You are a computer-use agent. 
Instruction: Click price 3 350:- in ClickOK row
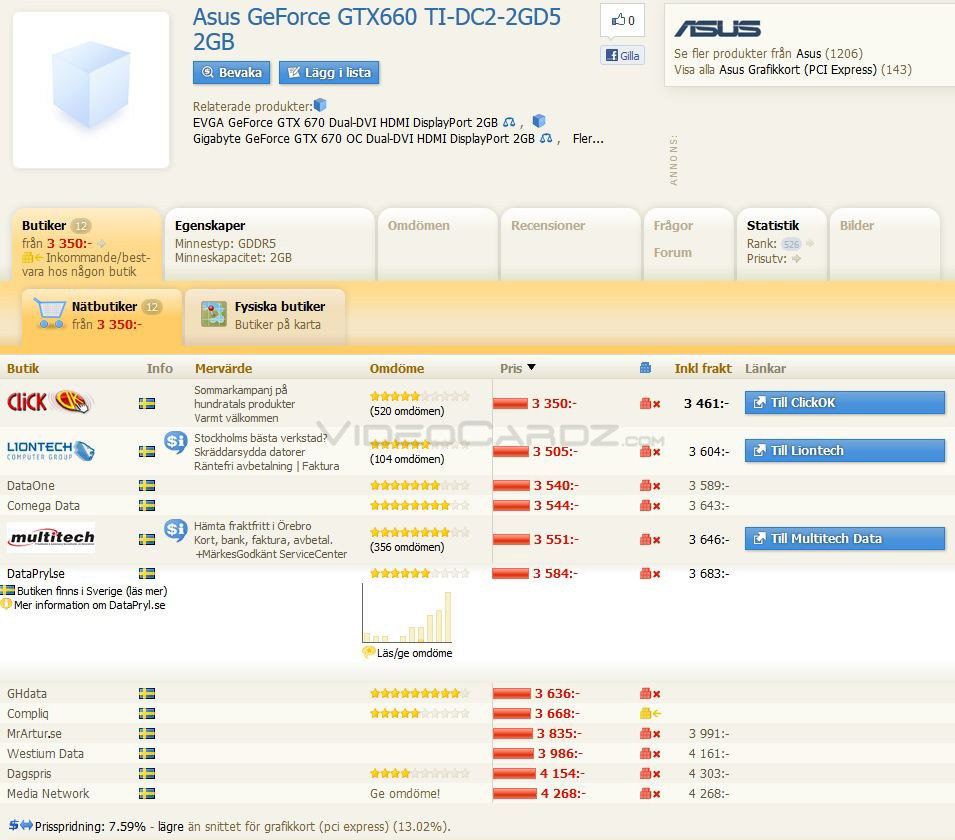(x=554, y=403)
